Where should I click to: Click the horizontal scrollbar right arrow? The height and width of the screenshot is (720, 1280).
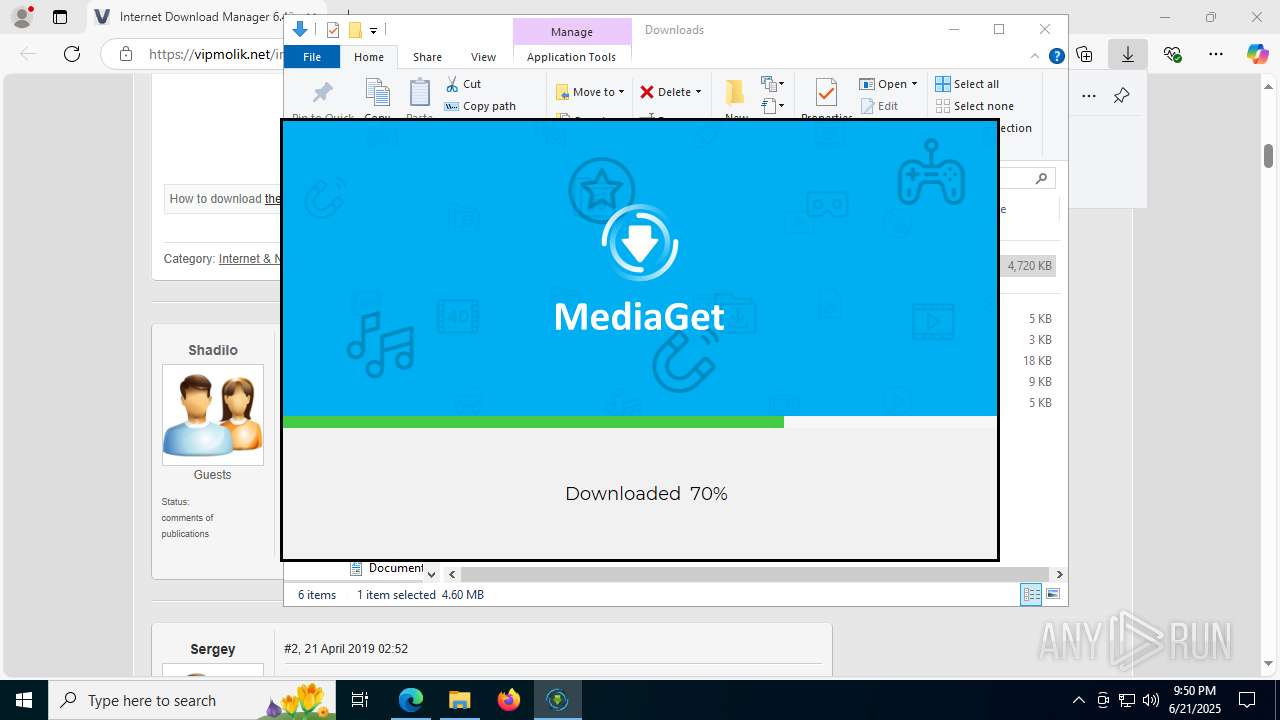1059,574
